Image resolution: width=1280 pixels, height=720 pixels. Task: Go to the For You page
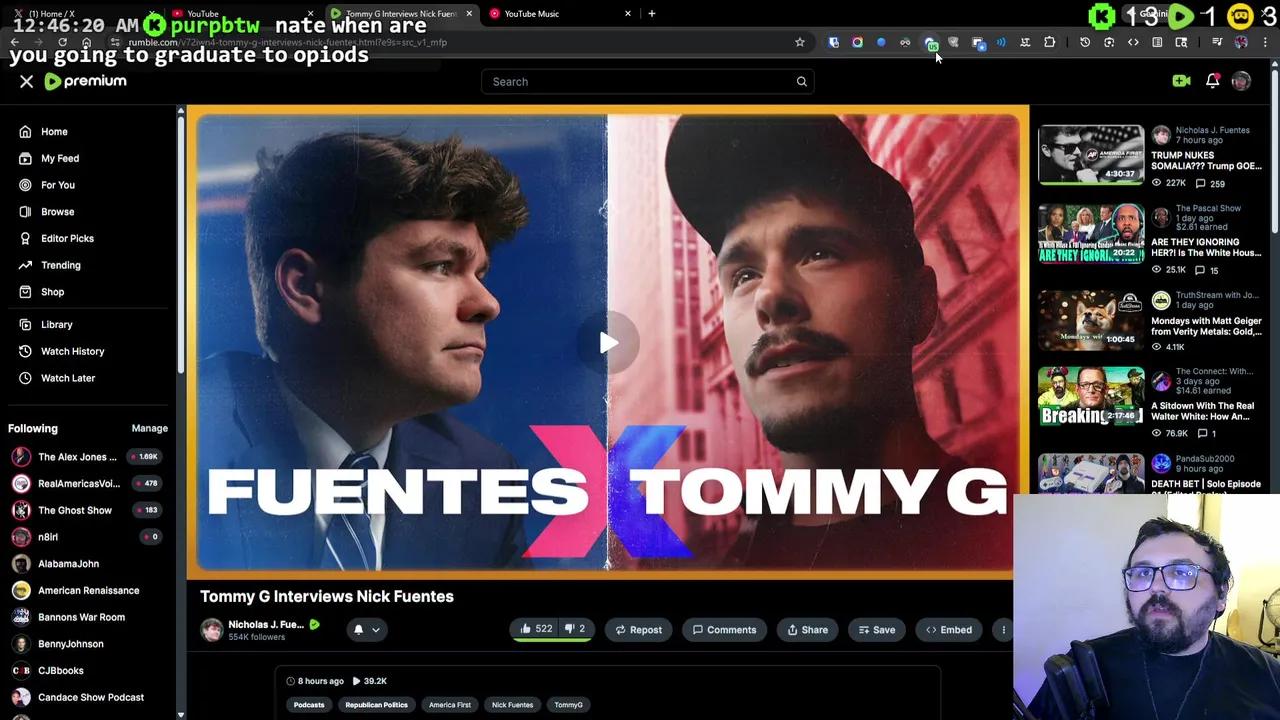58,185
